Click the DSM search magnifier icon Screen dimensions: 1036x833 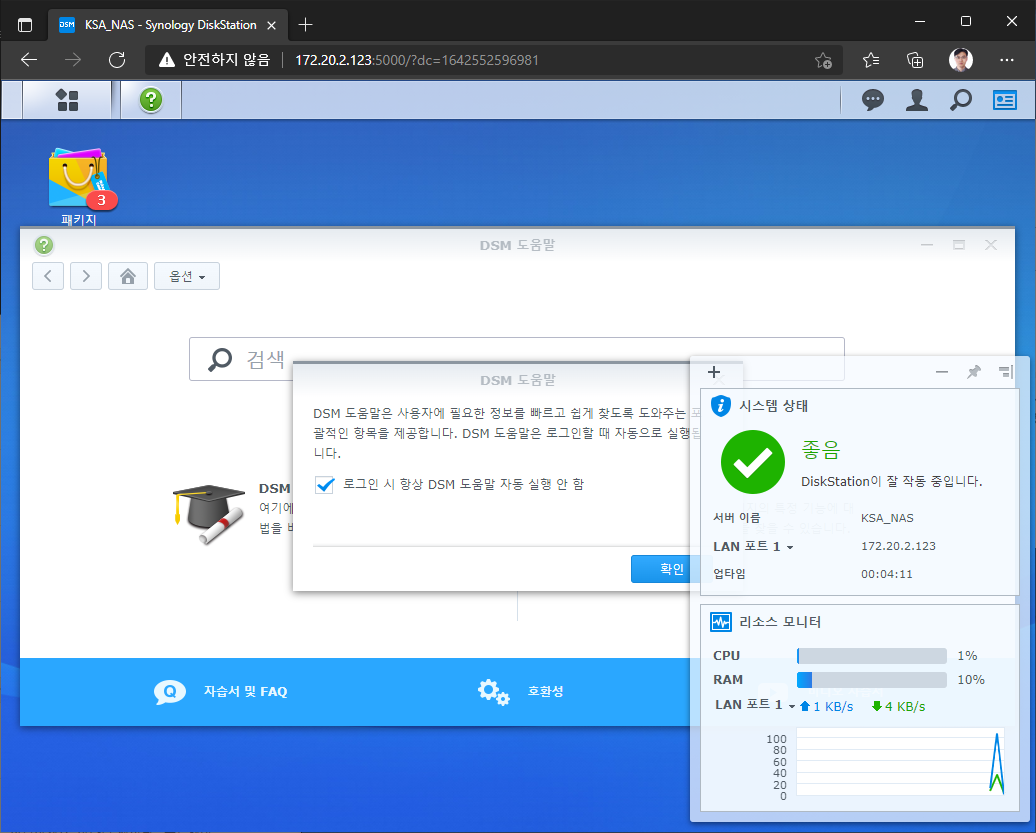(961, 100)
